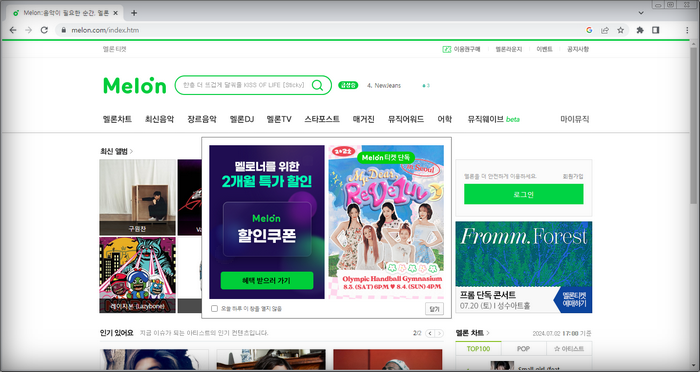Viewport: 700px width, 372px height.
Task: Click the 급상승 badge
Action: click(348, 85)
